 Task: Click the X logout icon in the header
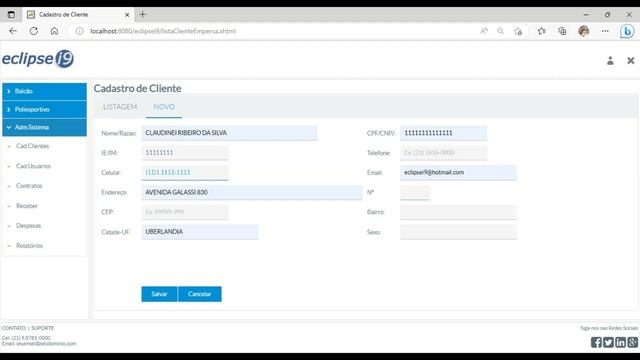tap(631, 61)
